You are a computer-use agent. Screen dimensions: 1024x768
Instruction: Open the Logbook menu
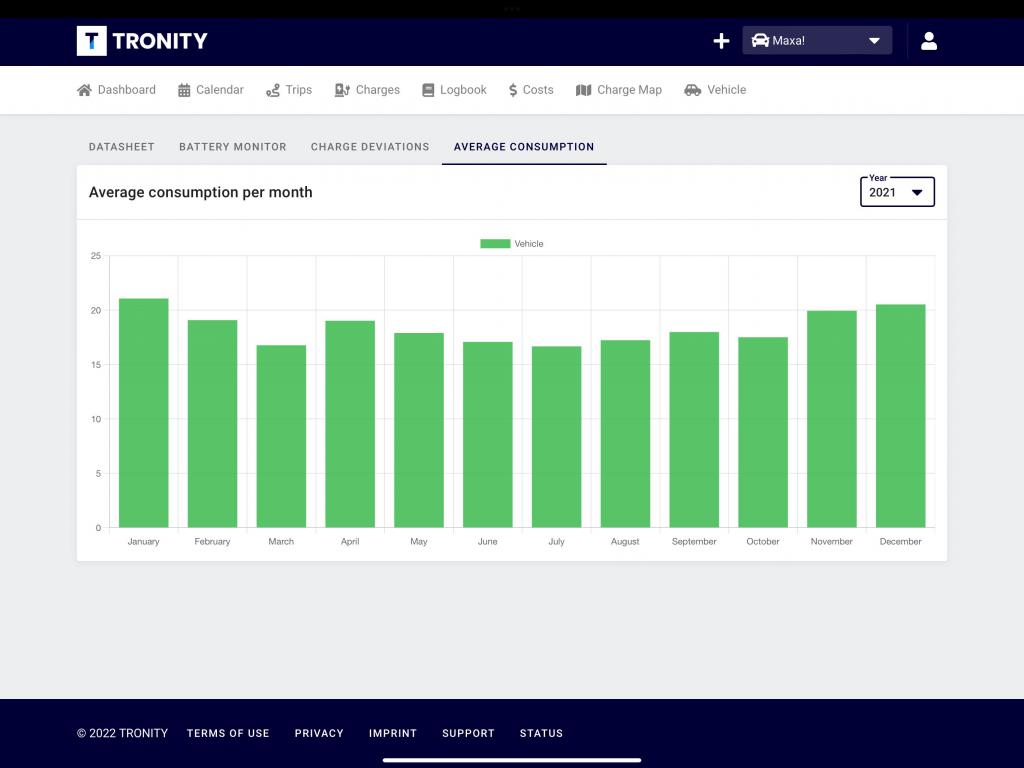(455, 90)
